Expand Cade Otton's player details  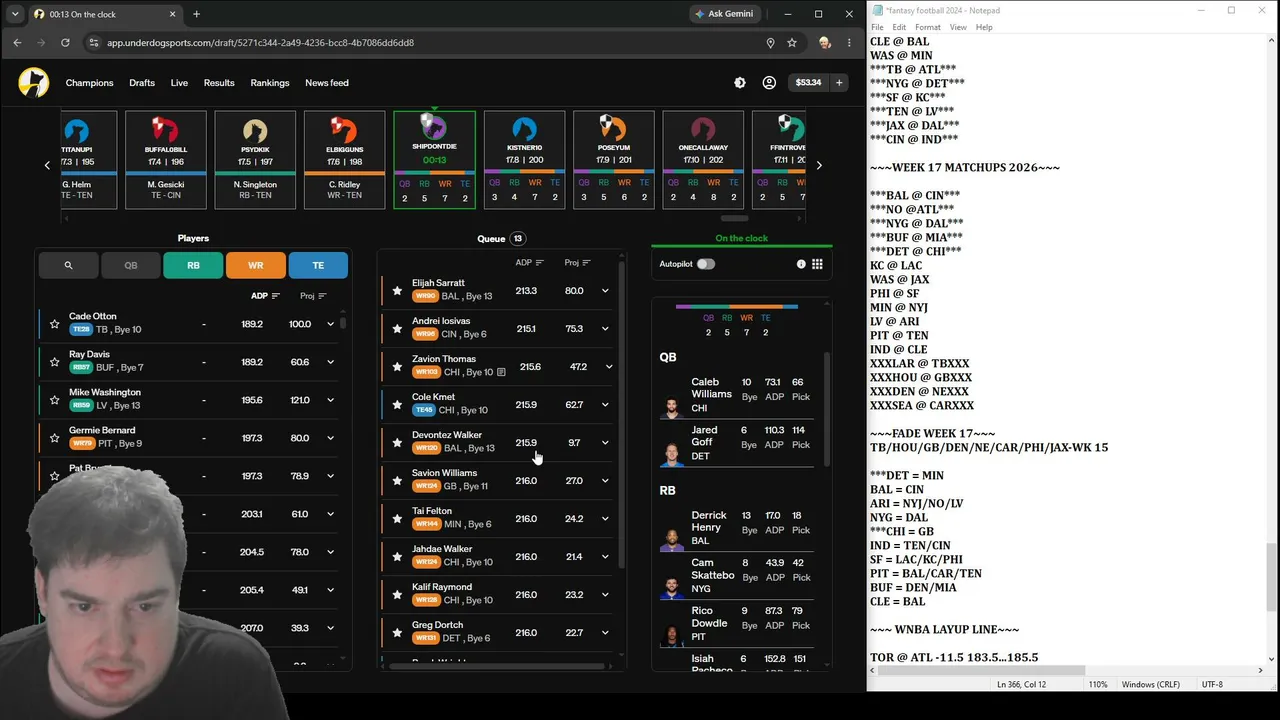point(330,324)
